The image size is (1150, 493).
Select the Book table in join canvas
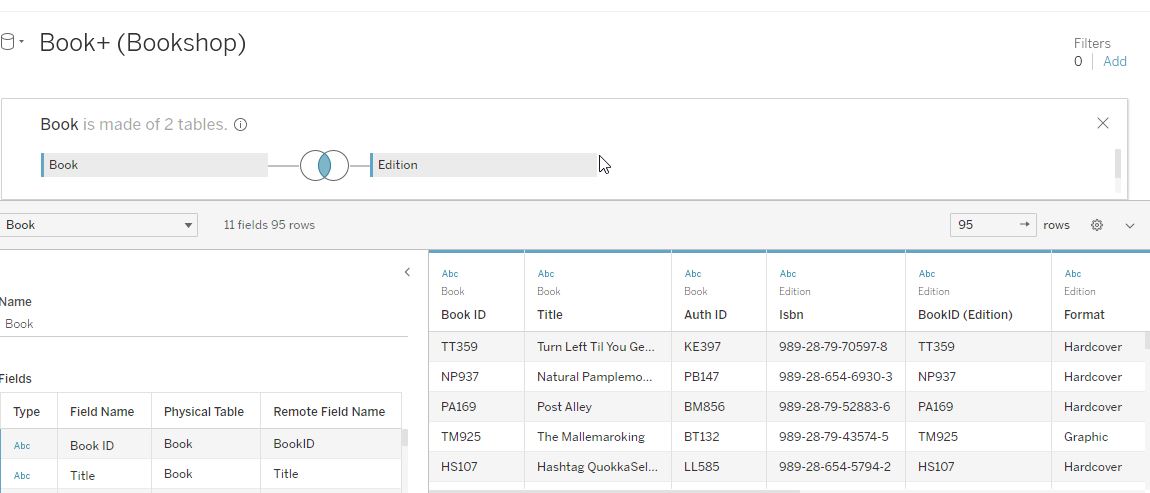click(x=155, y=165)
